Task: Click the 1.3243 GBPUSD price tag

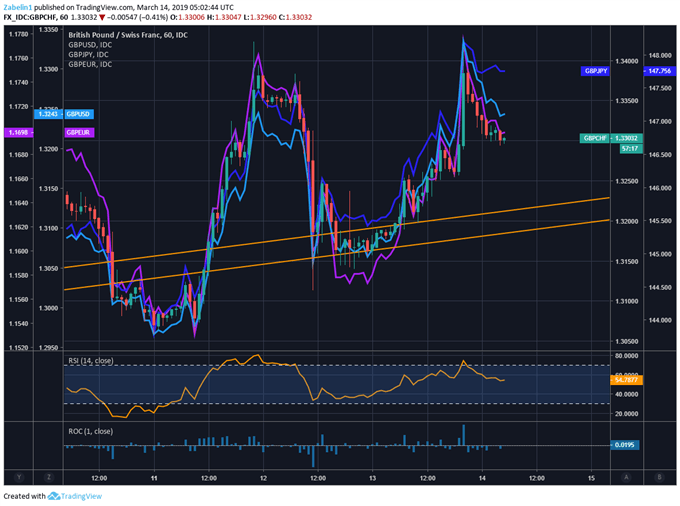Action: click(48, 114)
